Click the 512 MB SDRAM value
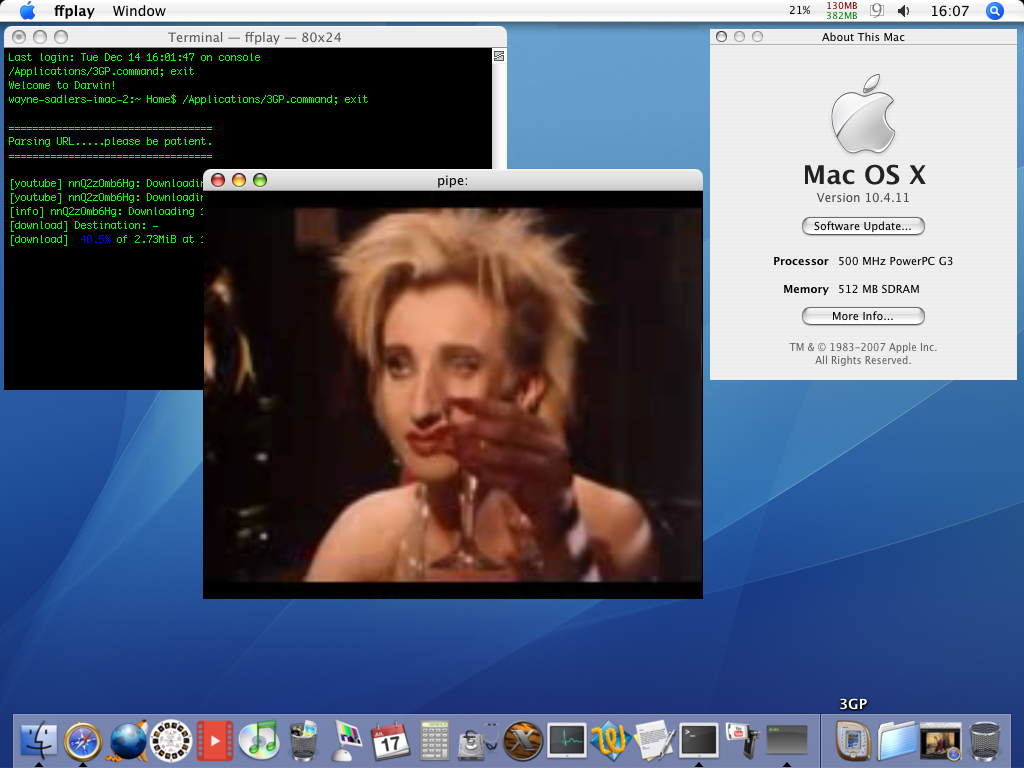The image size is (1024, 768). point(878,289)
